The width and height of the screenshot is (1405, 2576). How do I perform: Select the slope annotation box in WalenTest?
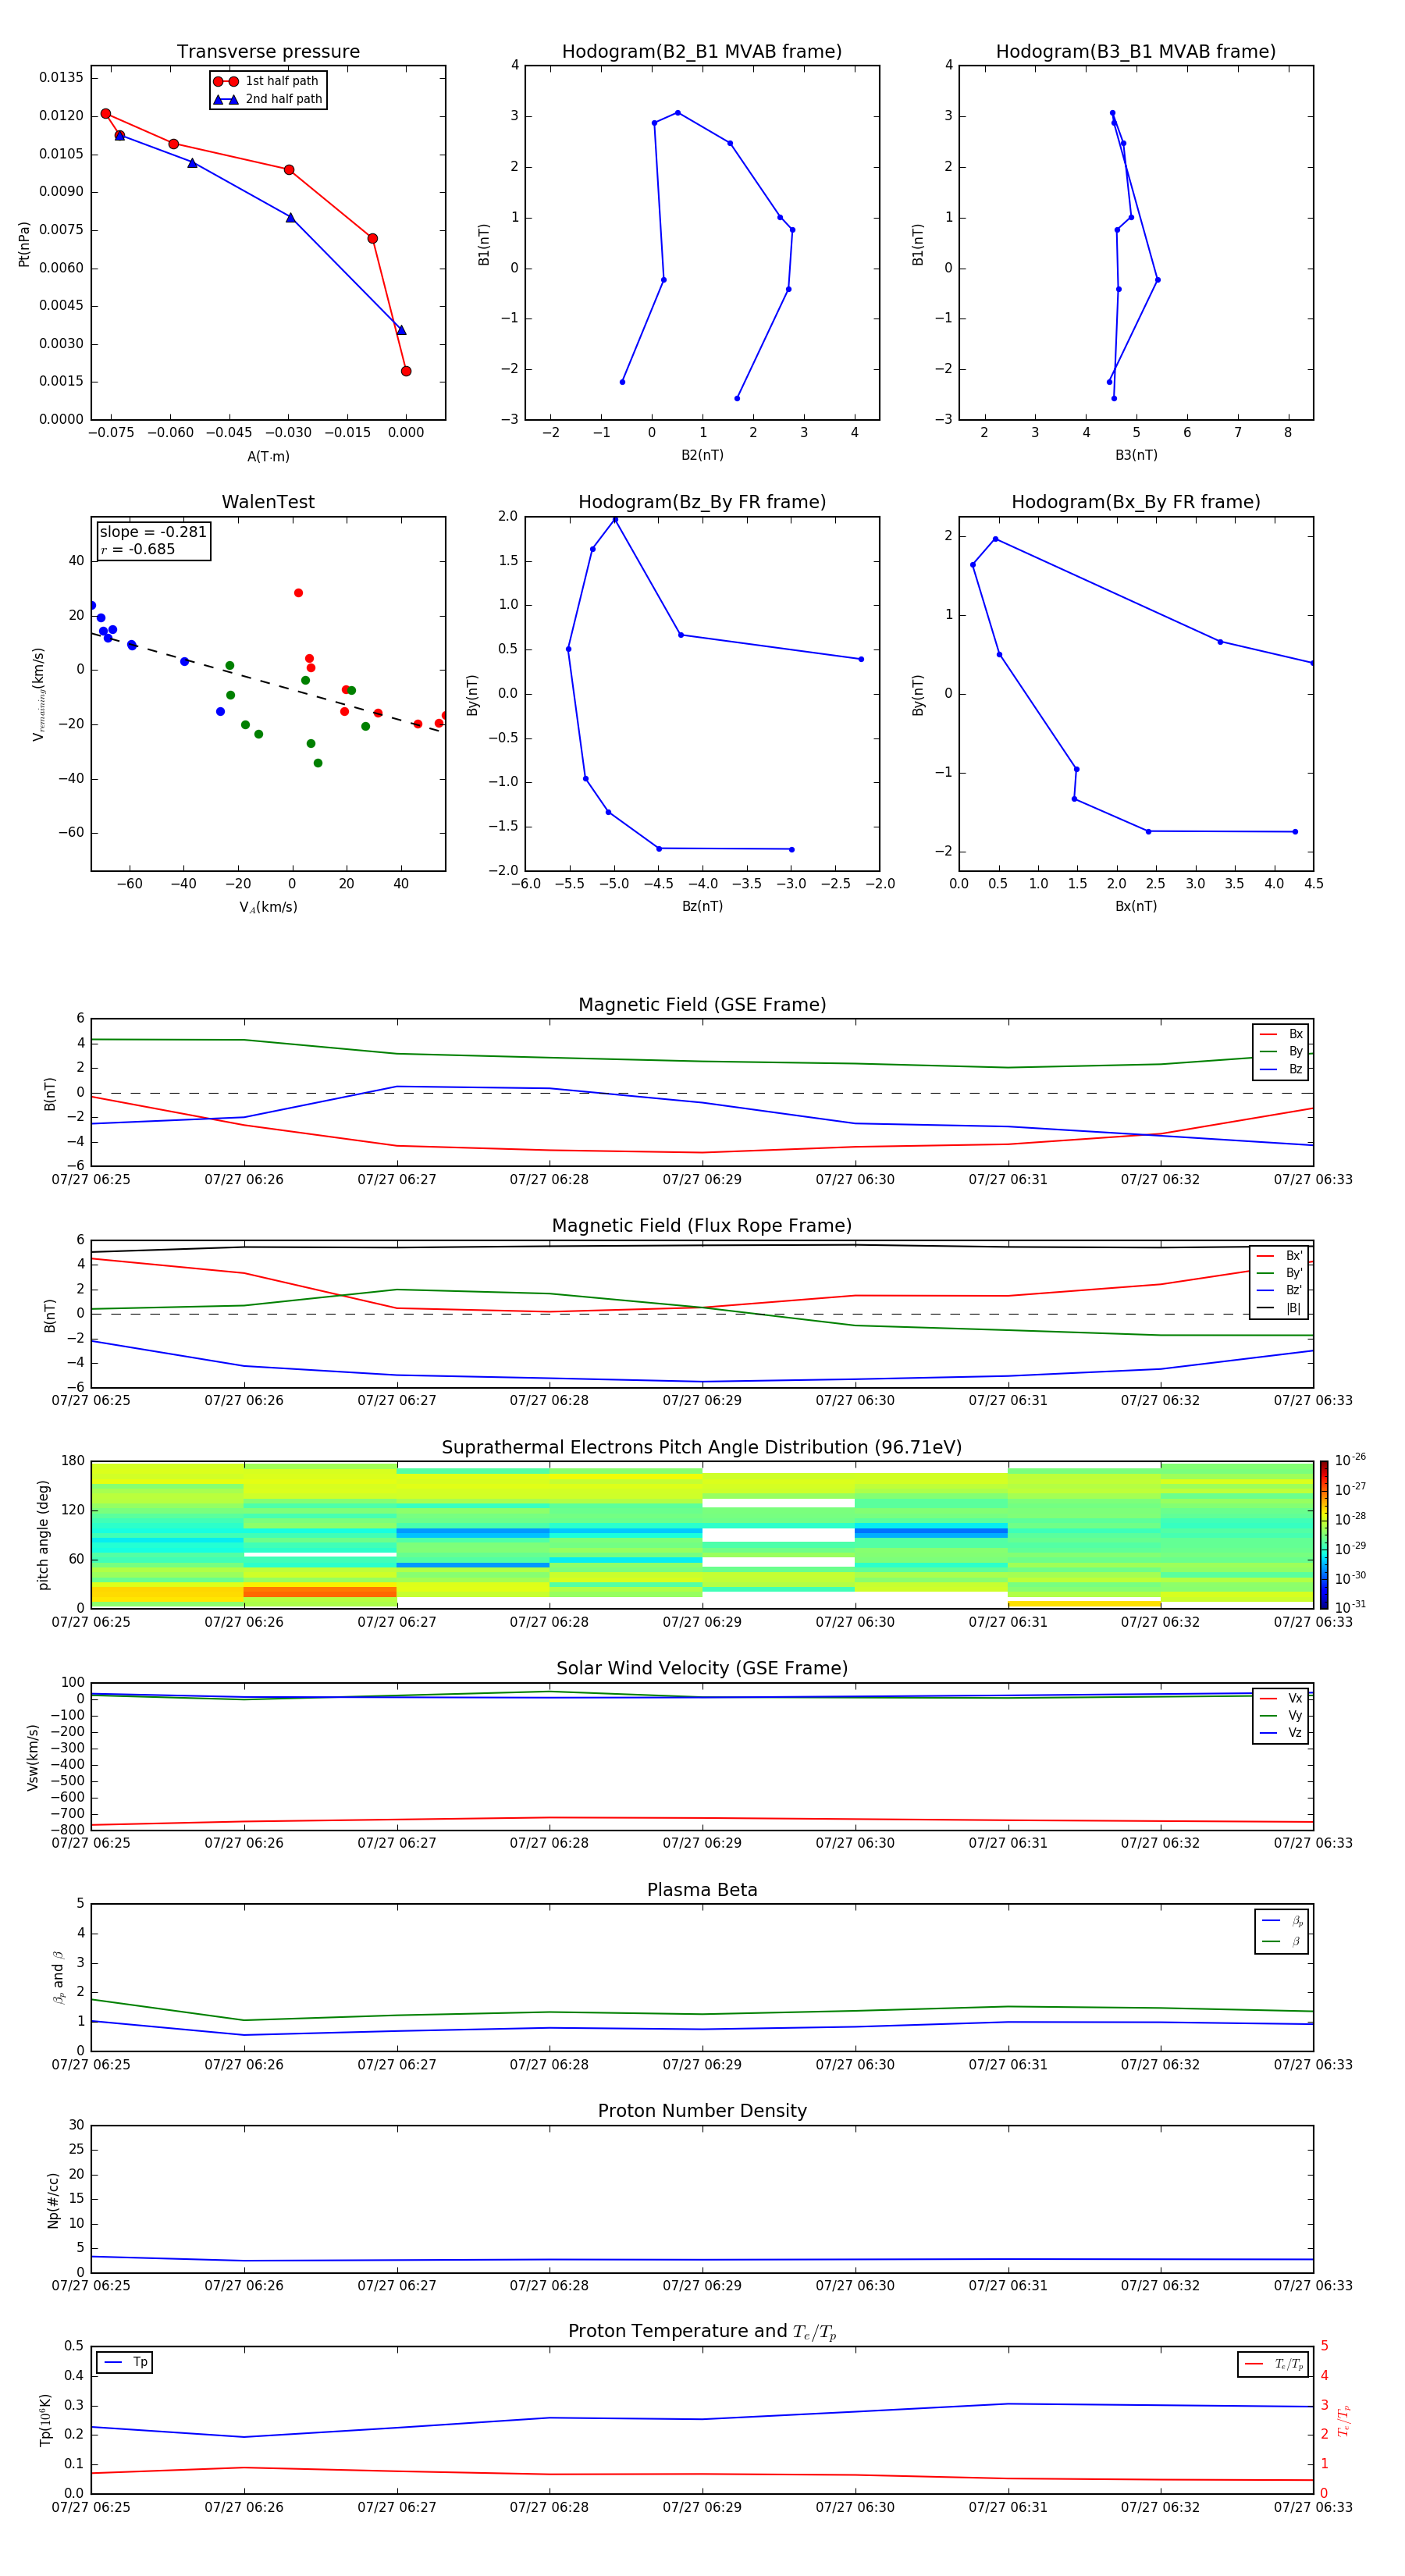[x=153, y=540]
